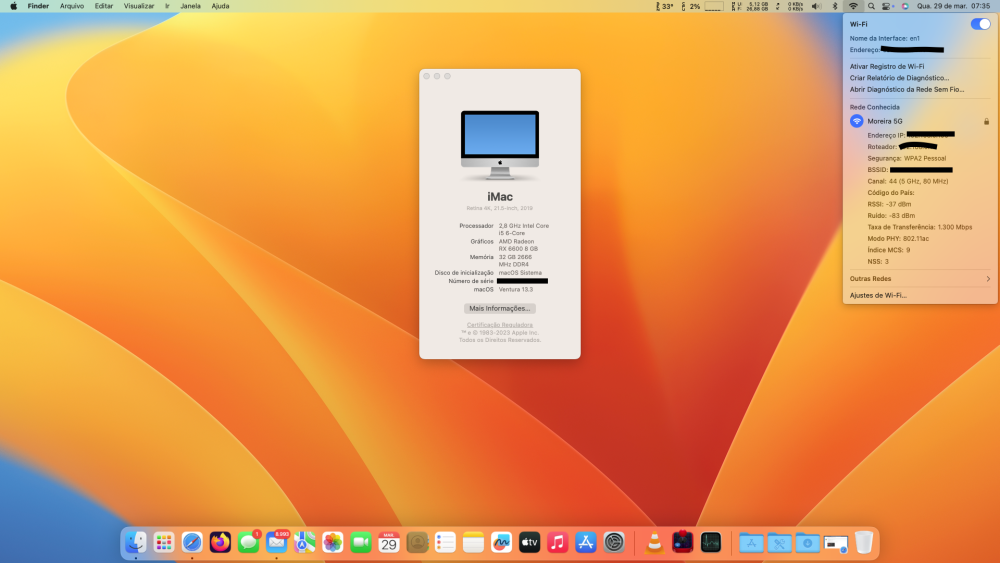Open Notes from the Dock
The width and height of the screenshot is (1000, 563).
pyautogui.click(x=473, y=543)
